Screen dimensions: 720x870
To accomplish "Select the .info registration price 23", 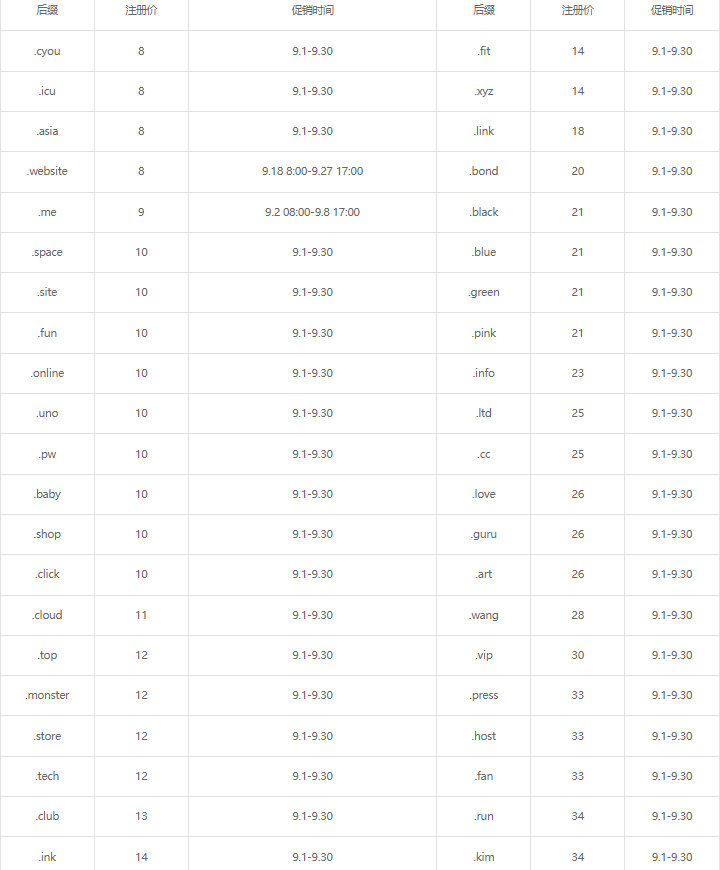I will point(577,373).
